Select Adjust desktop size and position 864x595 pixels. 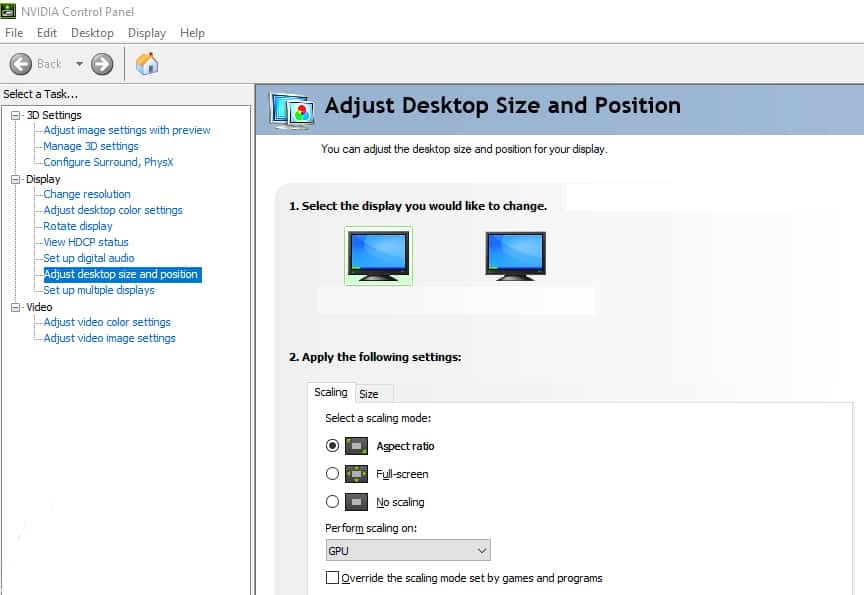tap(122, 274)
